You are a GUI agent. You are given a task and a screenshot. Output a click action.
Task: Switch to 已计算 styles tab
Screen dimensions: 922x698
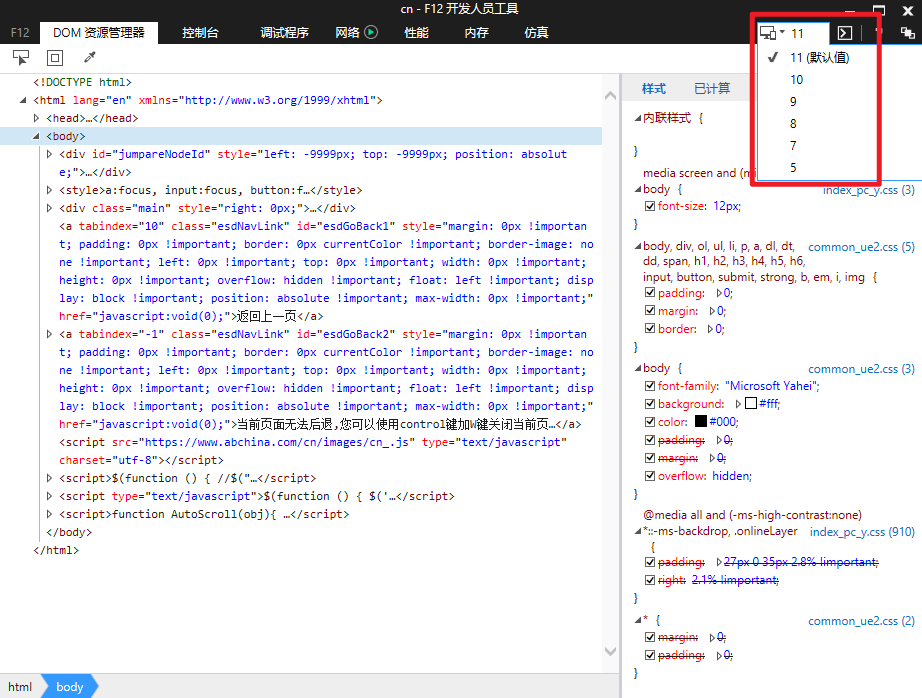pos(712,89)
